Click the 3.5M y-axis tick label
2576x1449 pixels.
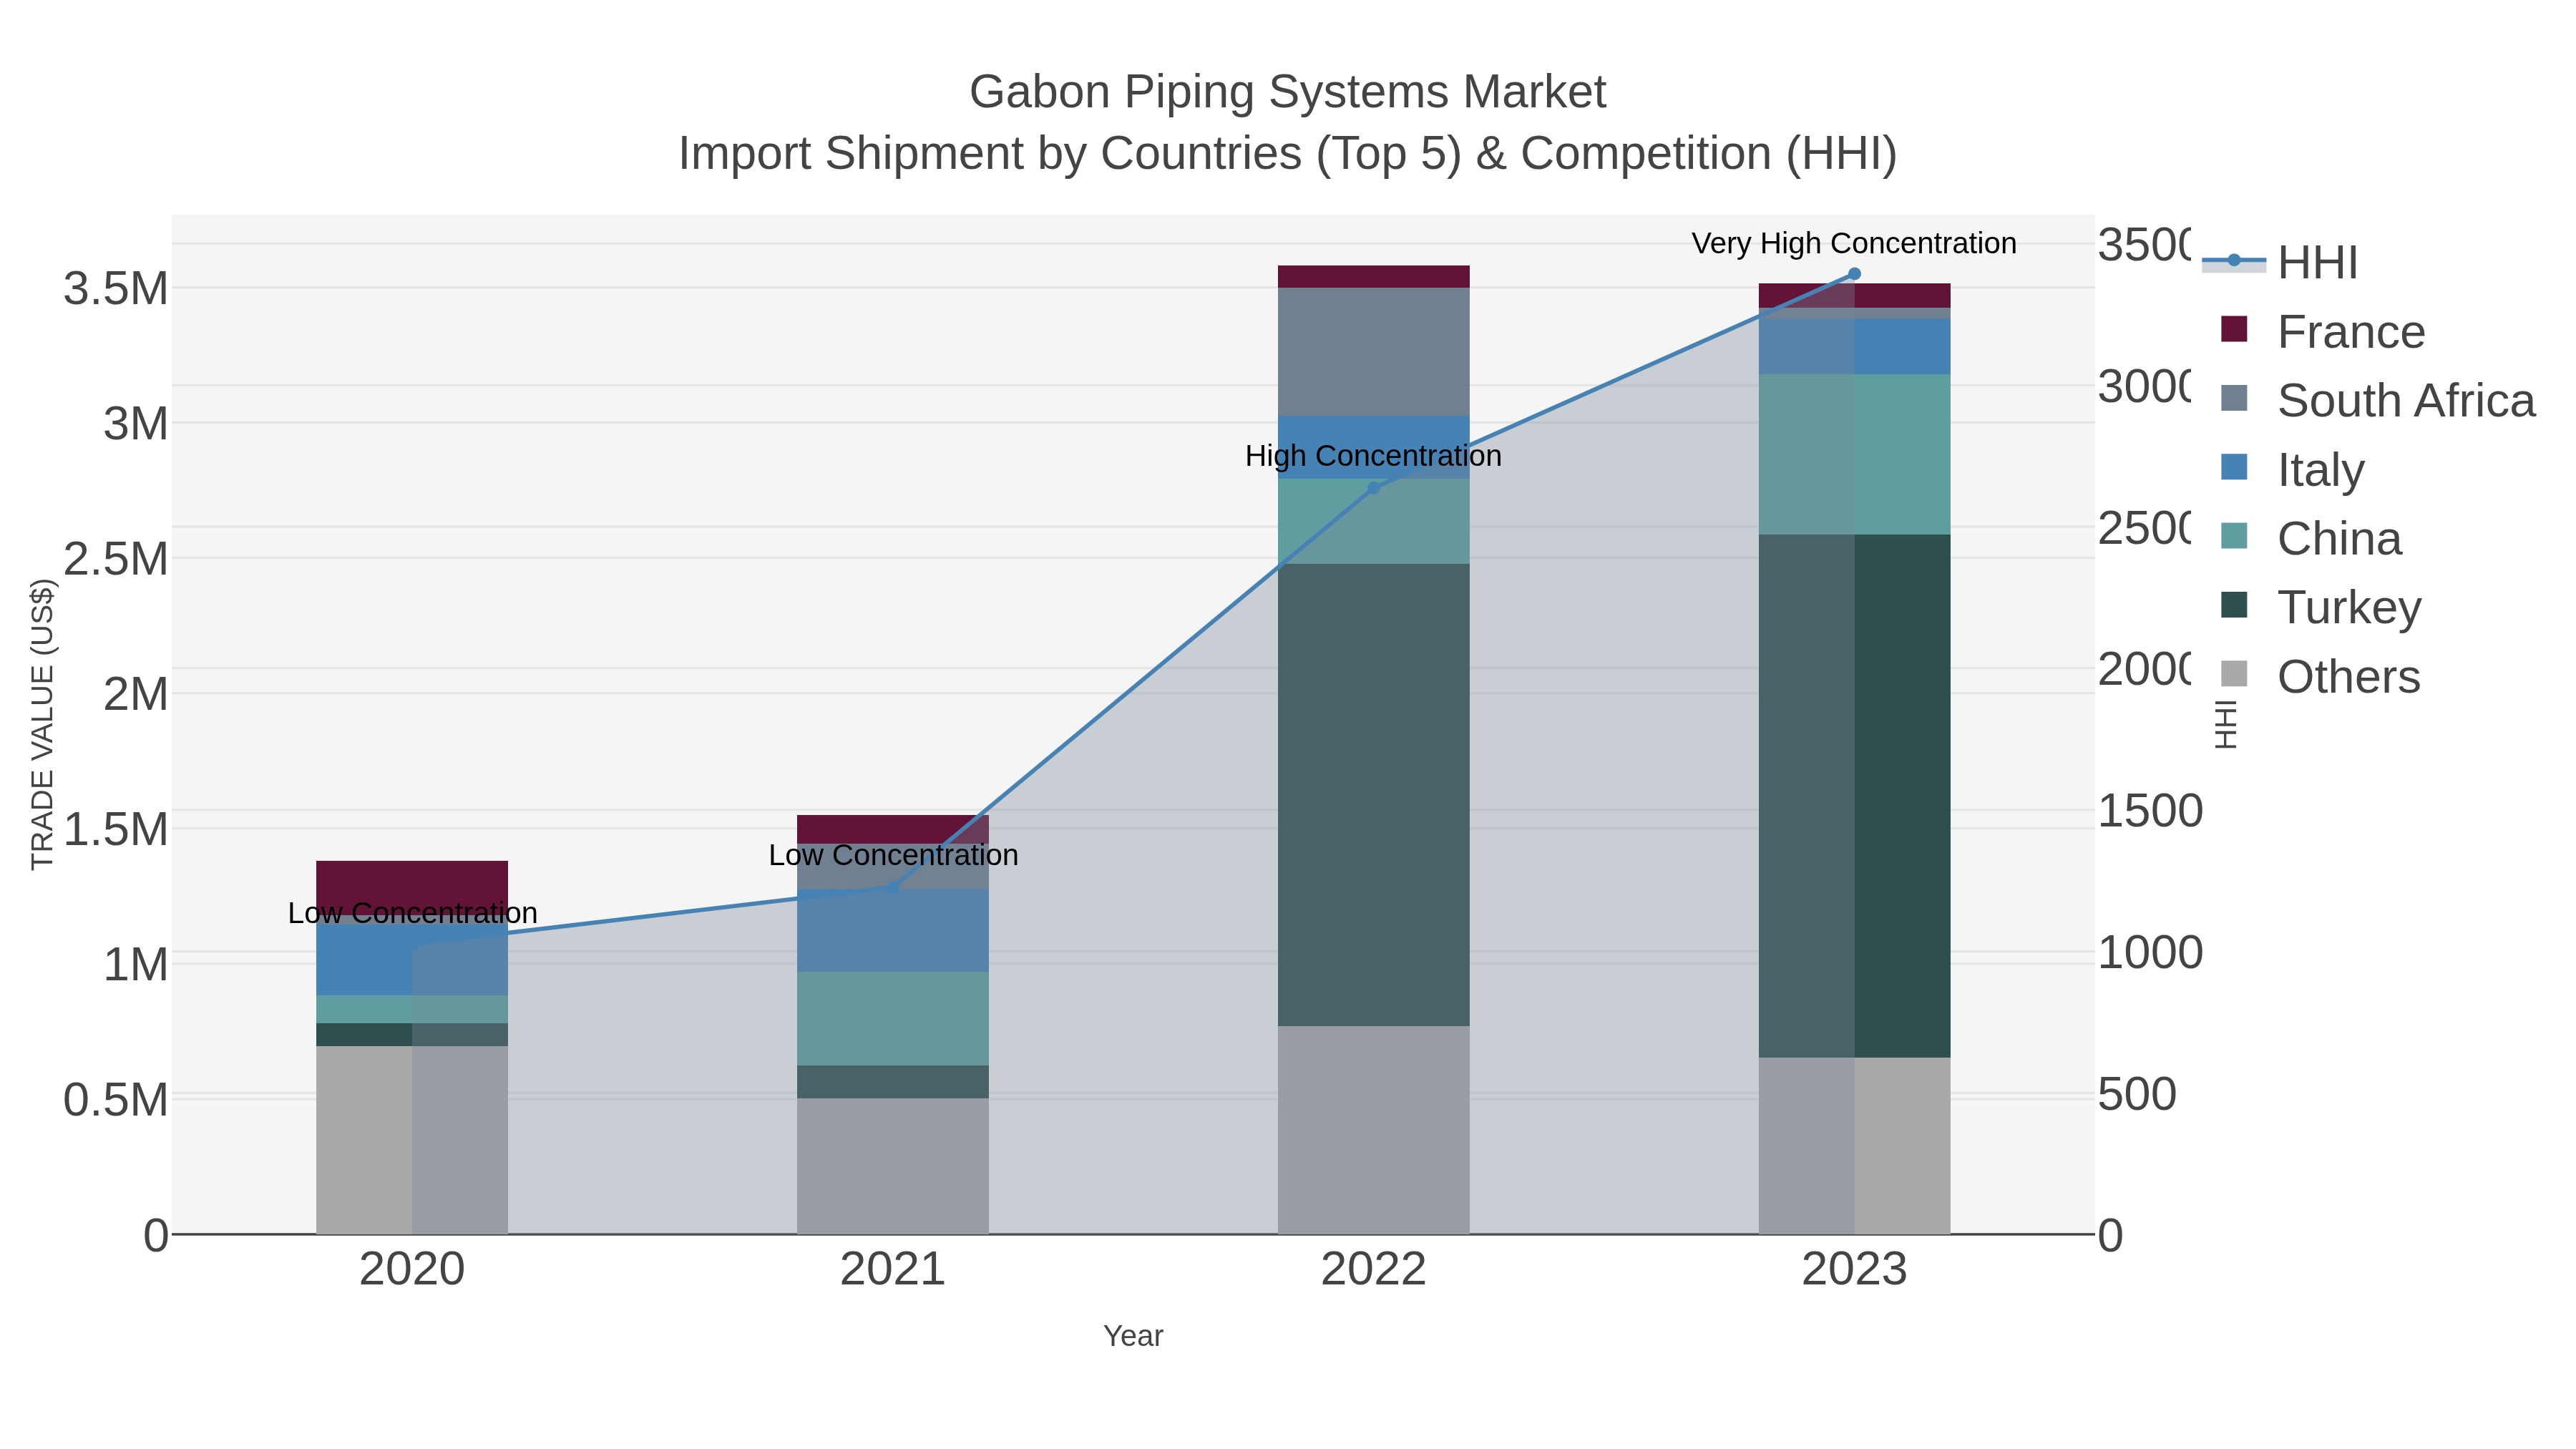[x=116, y=289]
